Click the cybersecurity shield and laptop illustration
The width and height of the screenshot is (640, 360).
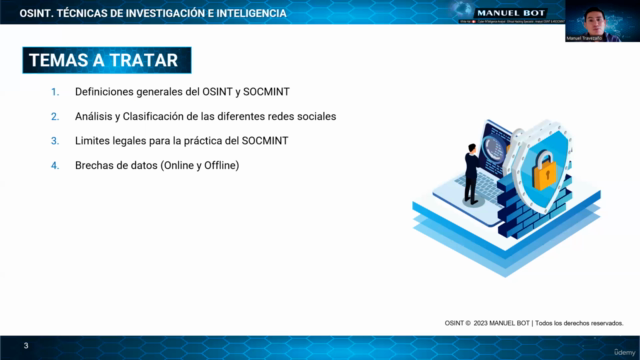coord(507,198)
